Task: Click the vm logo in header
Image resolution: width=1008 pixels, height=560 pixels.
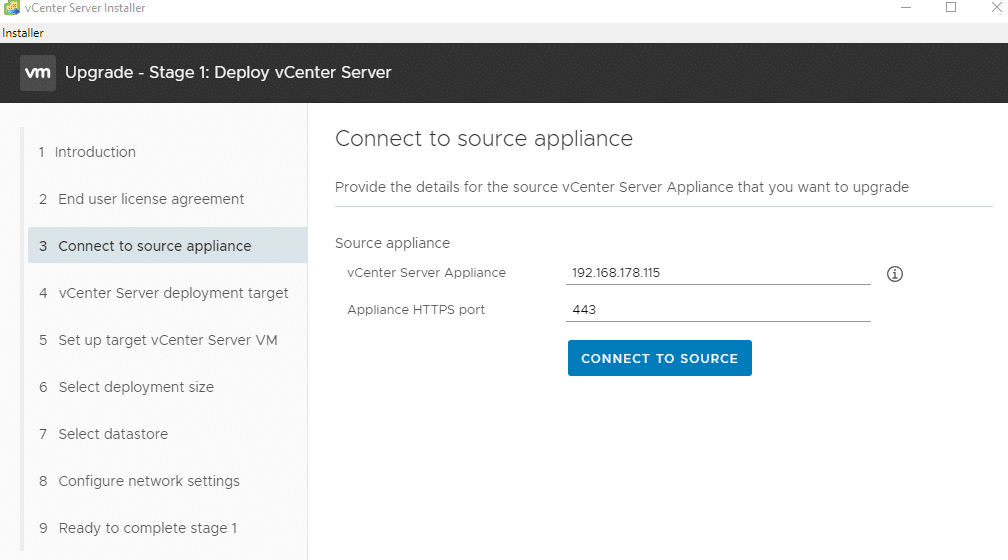Action: 38,73
